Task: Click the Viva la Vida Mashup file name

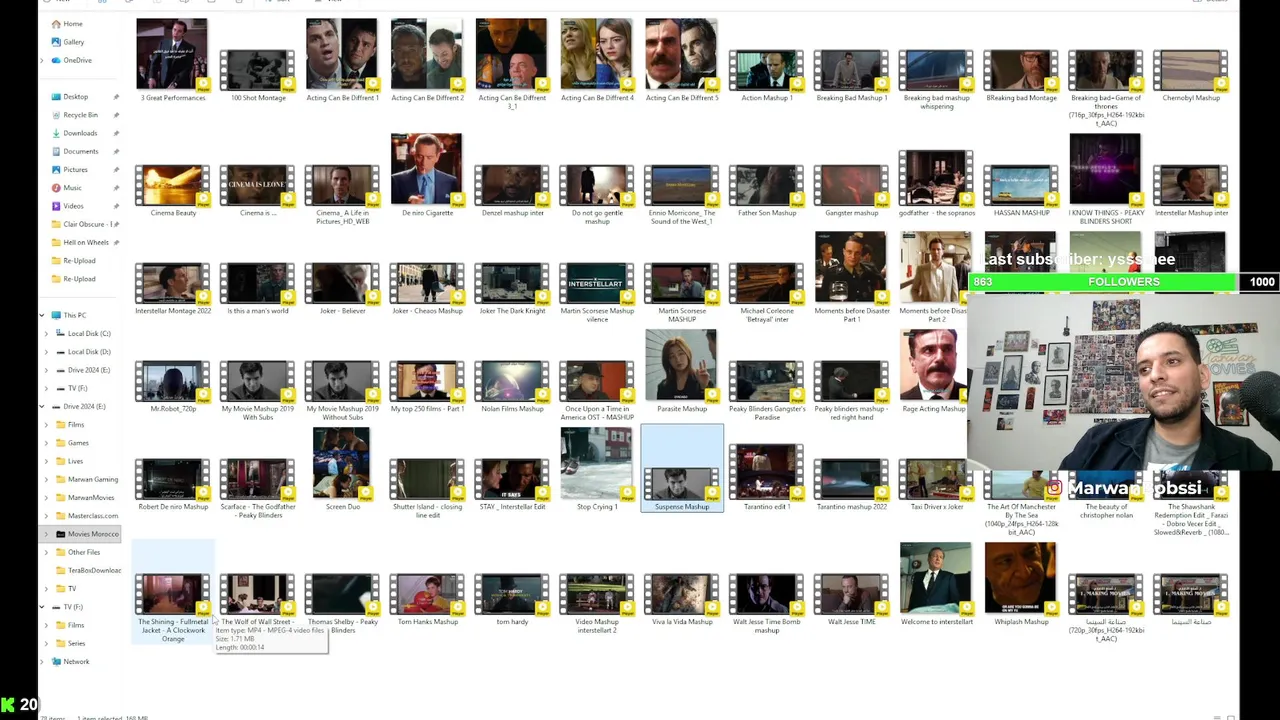Action: tap(682, 622)
